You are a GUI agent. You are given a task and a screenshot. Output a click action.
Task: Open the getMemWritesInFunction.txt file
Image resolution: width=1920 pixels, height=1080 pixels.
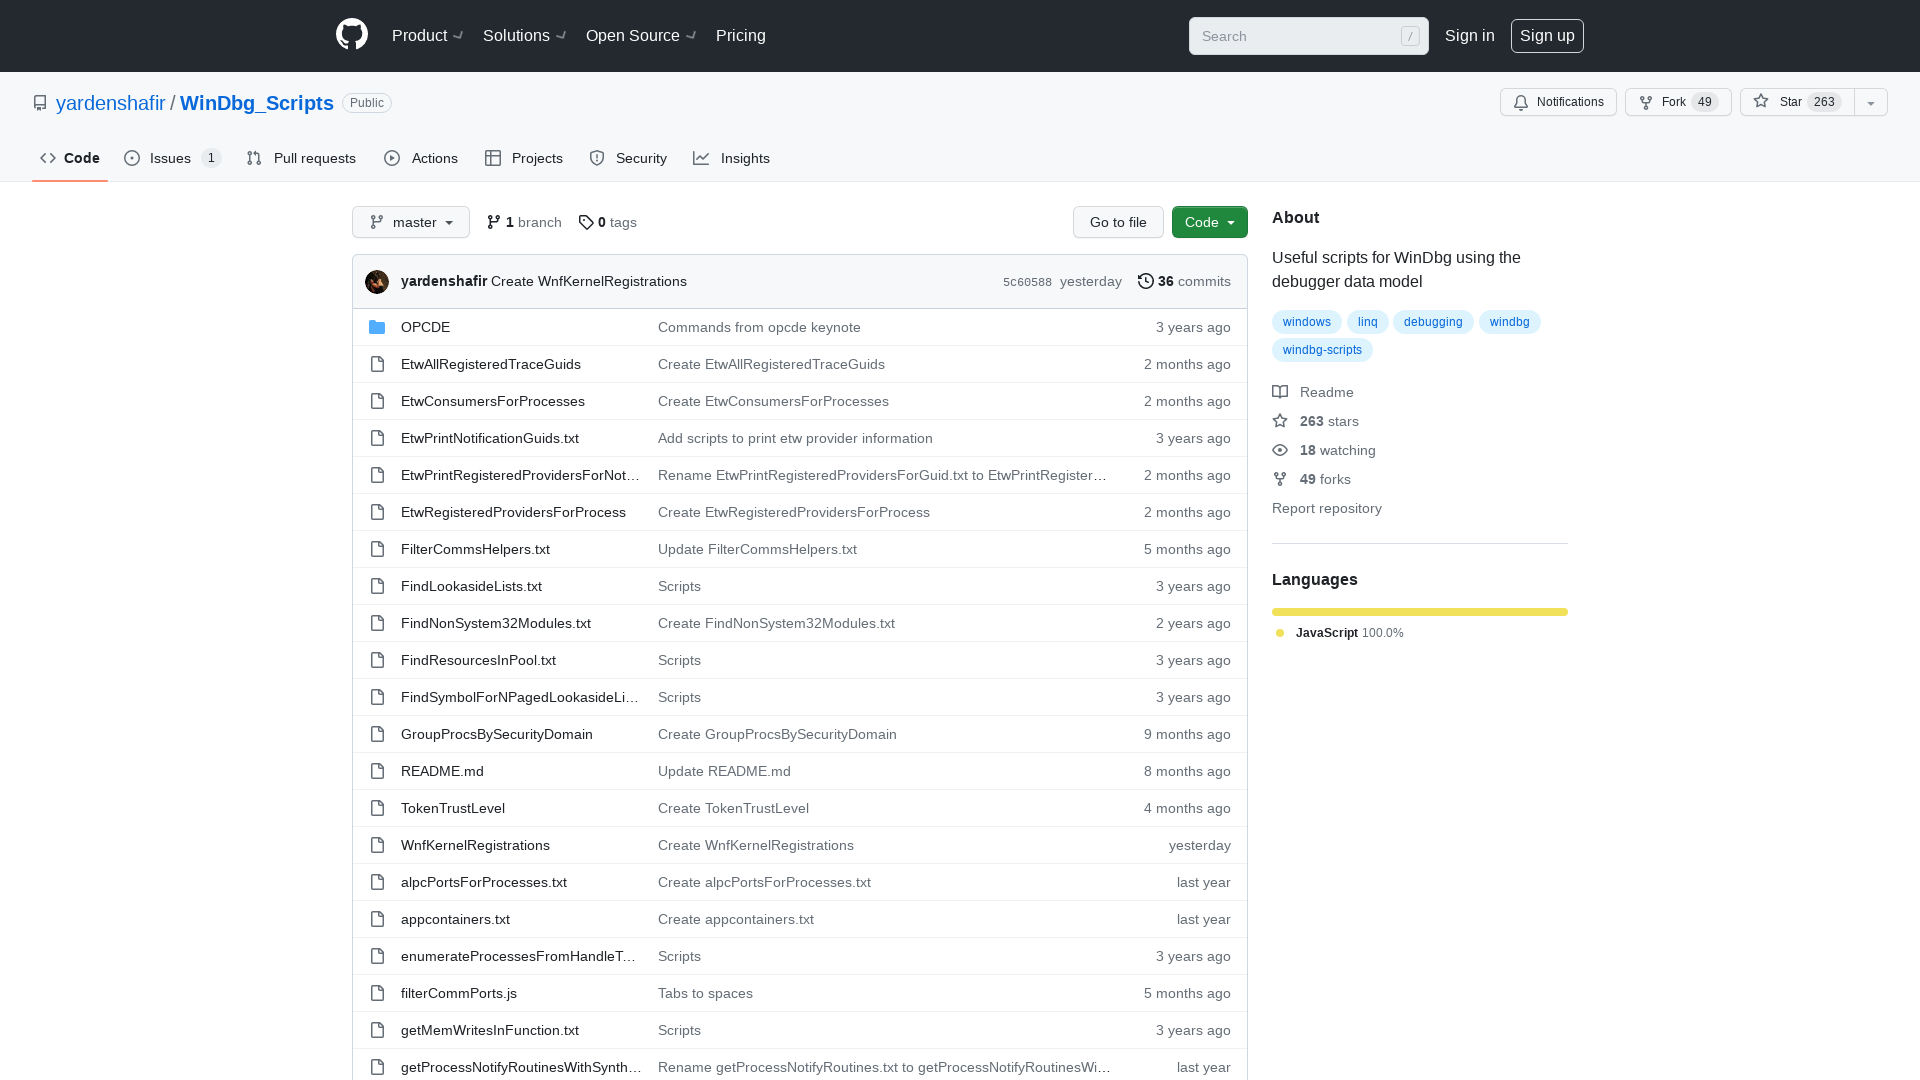point(490,1030)
